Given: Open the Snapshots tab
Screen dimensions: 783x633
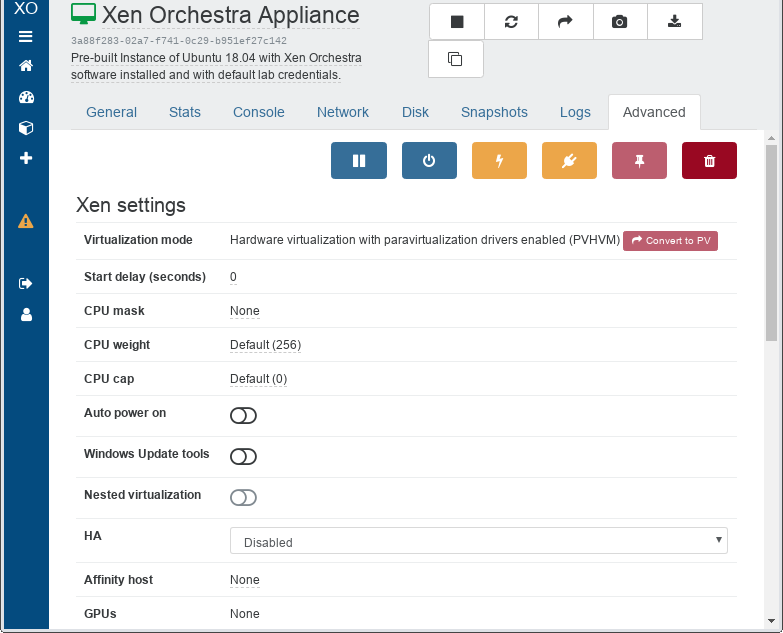Looking at the screenshot, I should [494, 112].
